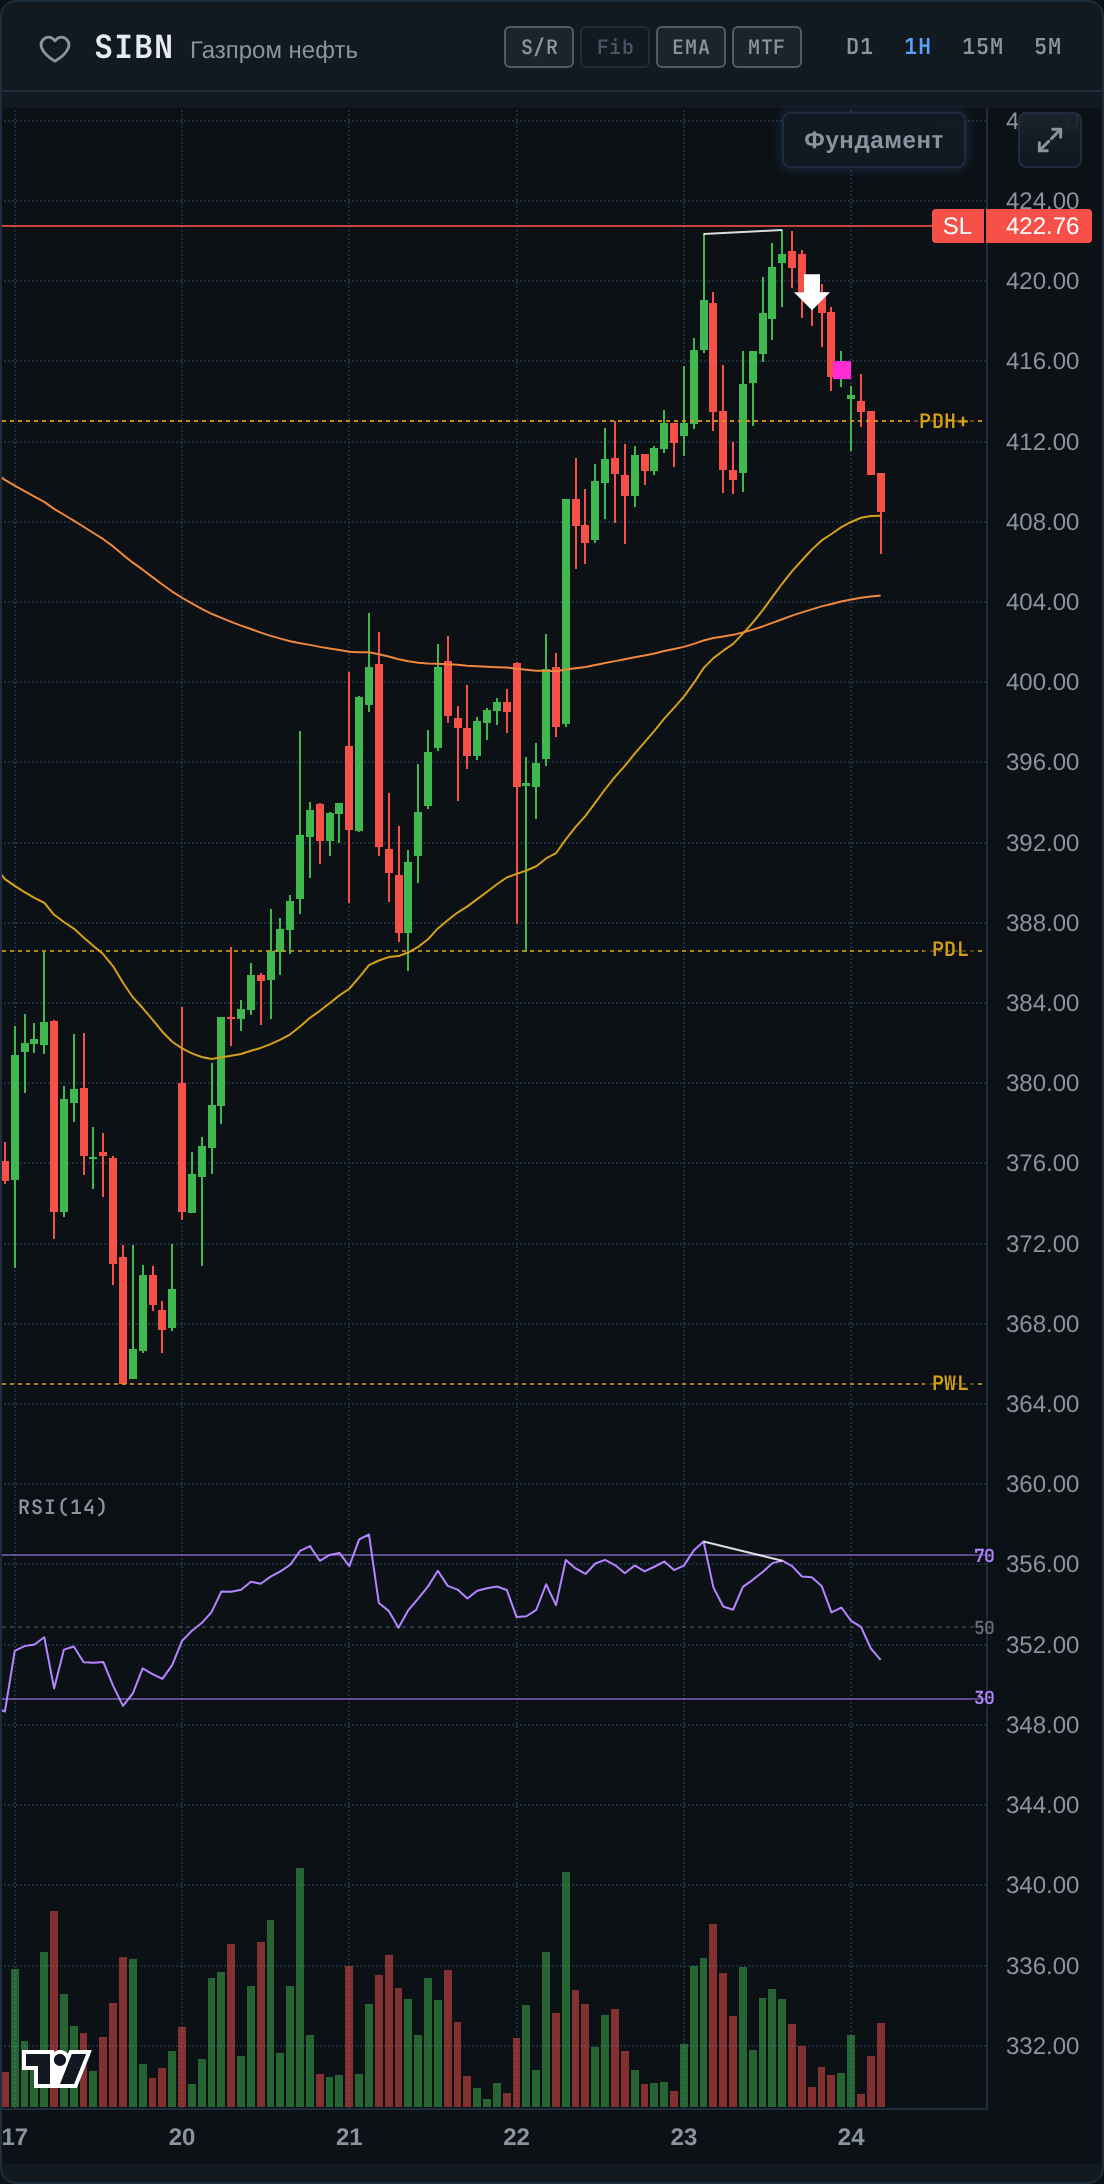Switch to D1 timeframe
The height and width of the screenshot is (2184, 1104).
pos(860,47)
